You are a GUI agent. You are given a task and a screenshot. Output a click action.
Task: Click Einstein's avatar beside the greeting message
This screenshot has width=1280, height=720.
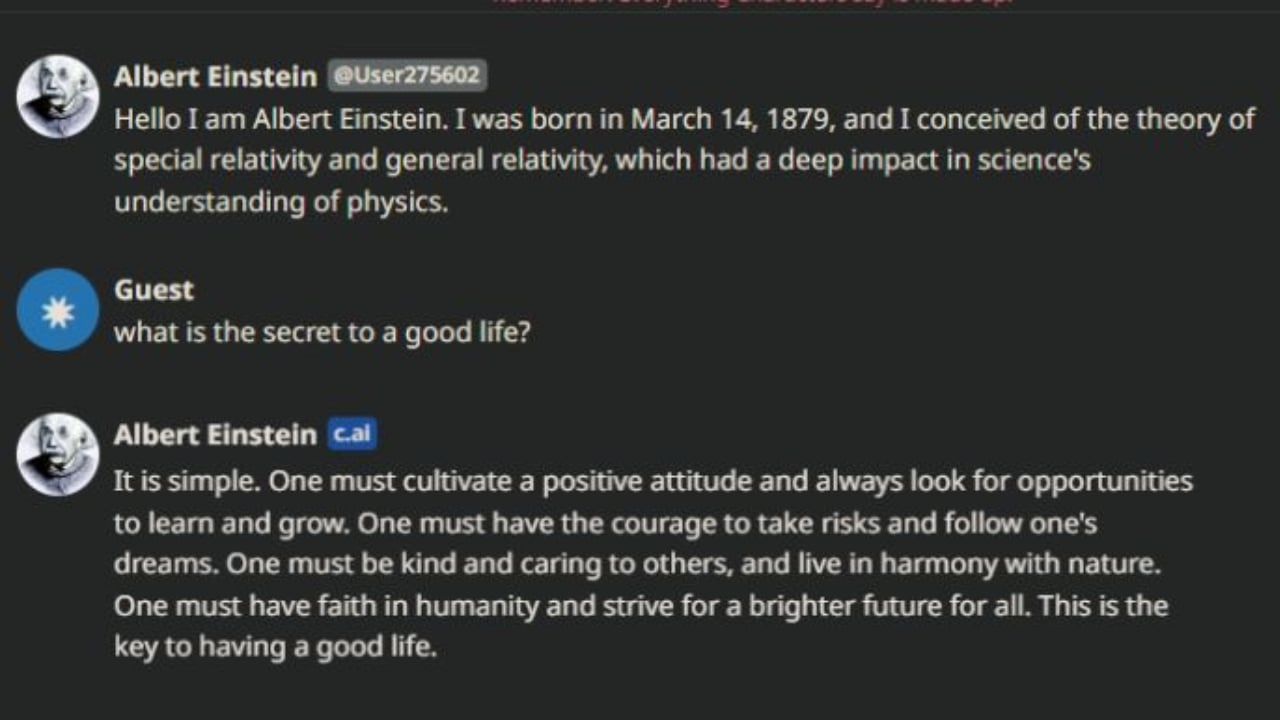[x=58, y=96]
